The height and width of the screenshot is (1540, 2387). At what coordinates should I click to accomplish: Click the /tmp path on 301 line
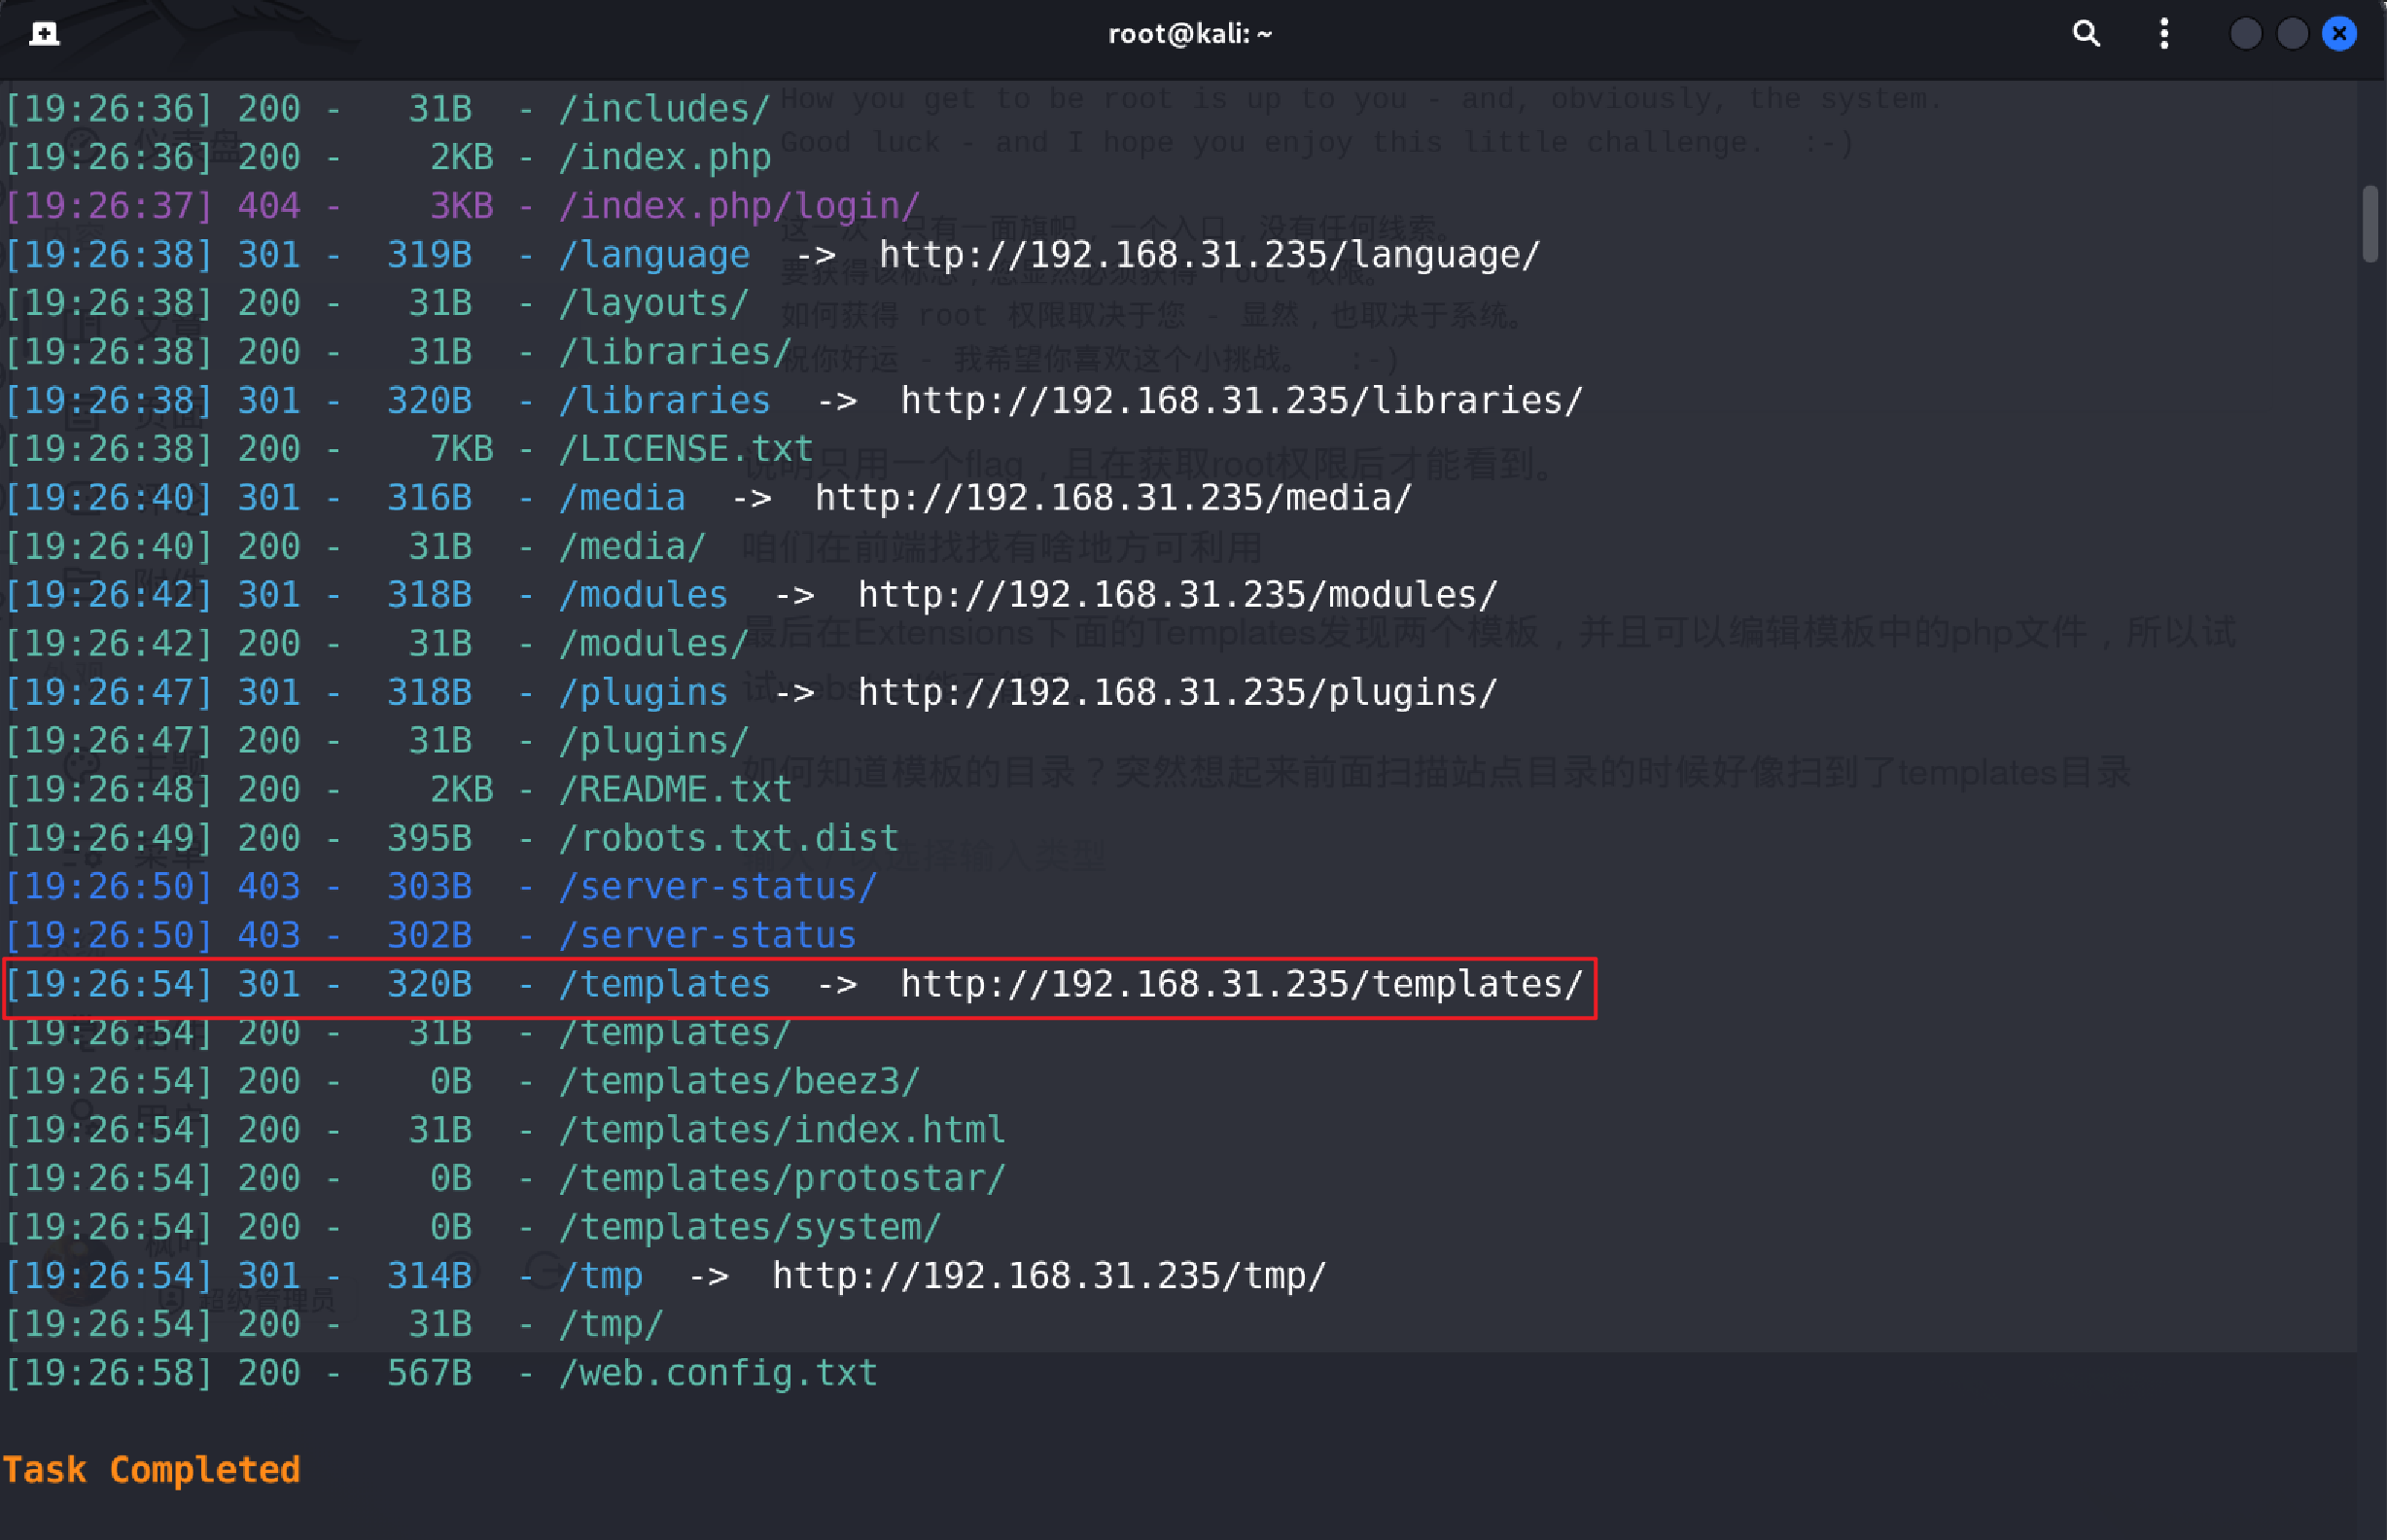pyautogui.click(x=600, y=1276)
